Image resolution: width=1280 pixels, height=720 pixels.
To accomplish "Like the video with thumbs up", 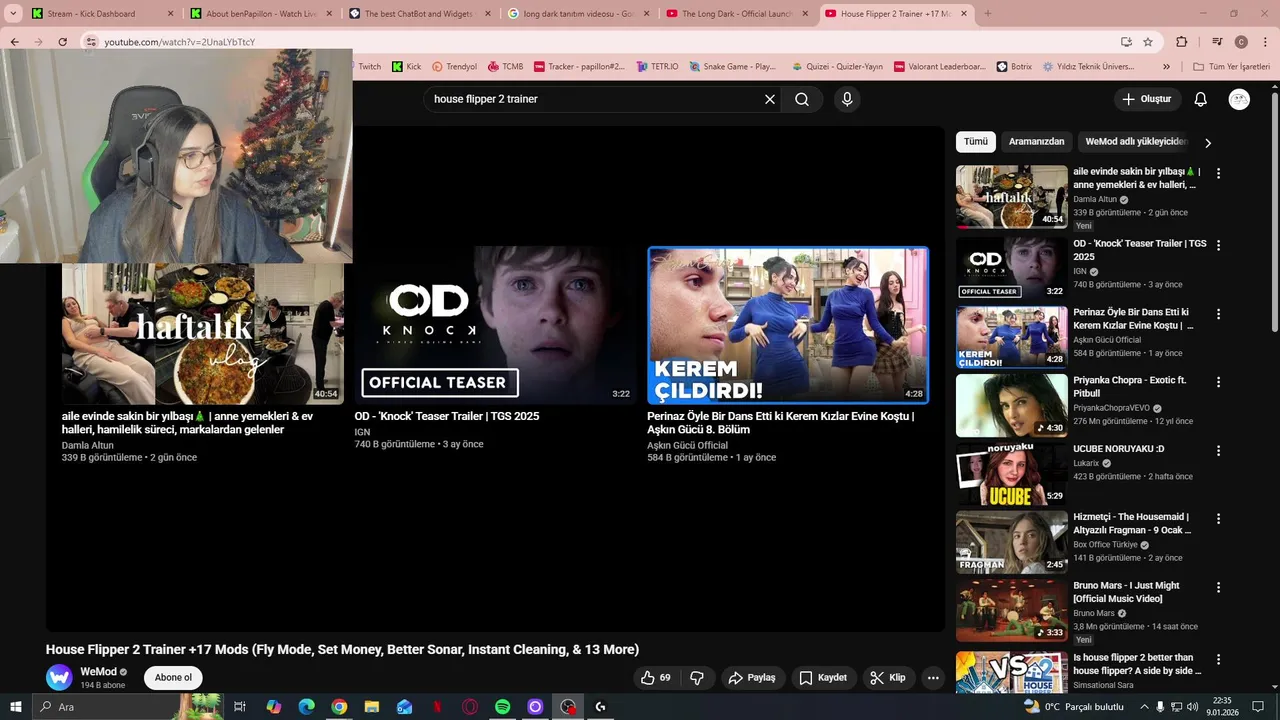I will 657,678.
